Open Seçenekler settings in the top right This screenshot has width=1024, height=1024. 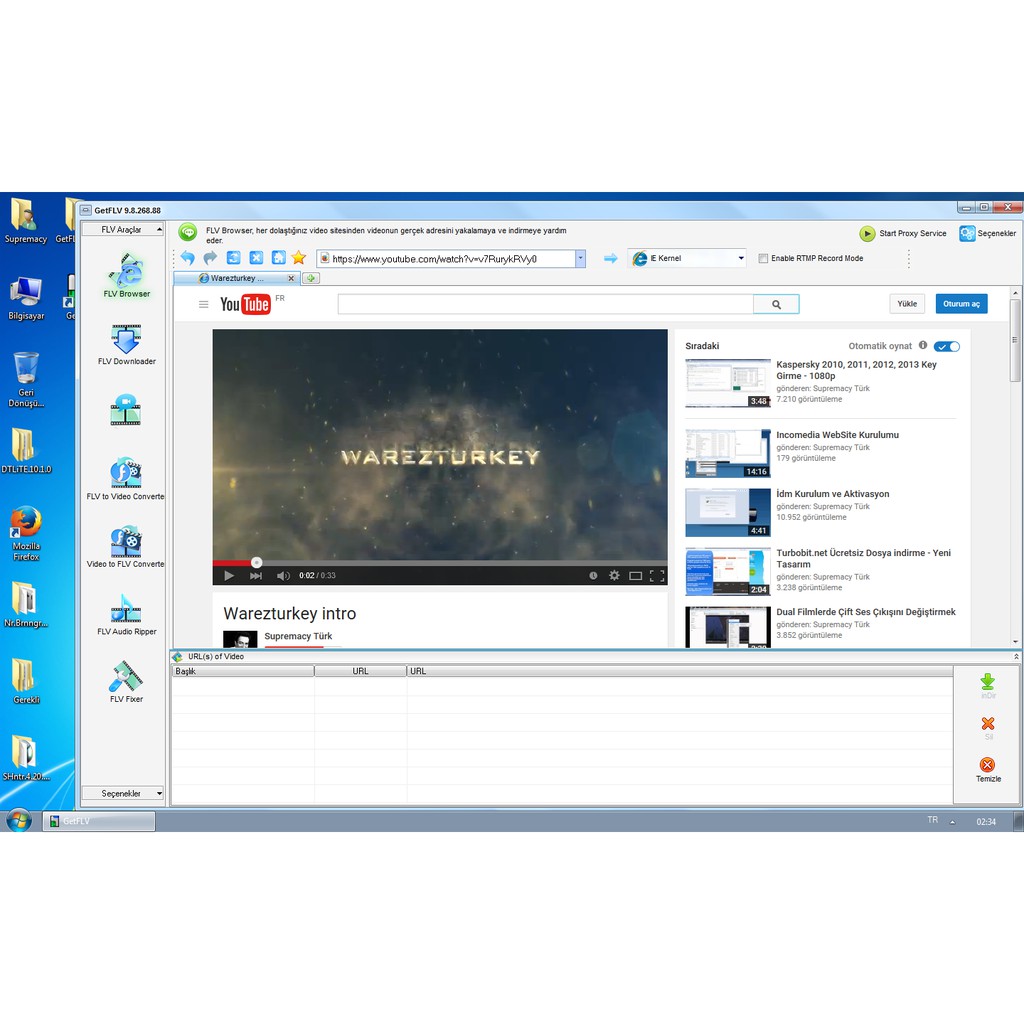click(987, 233)
